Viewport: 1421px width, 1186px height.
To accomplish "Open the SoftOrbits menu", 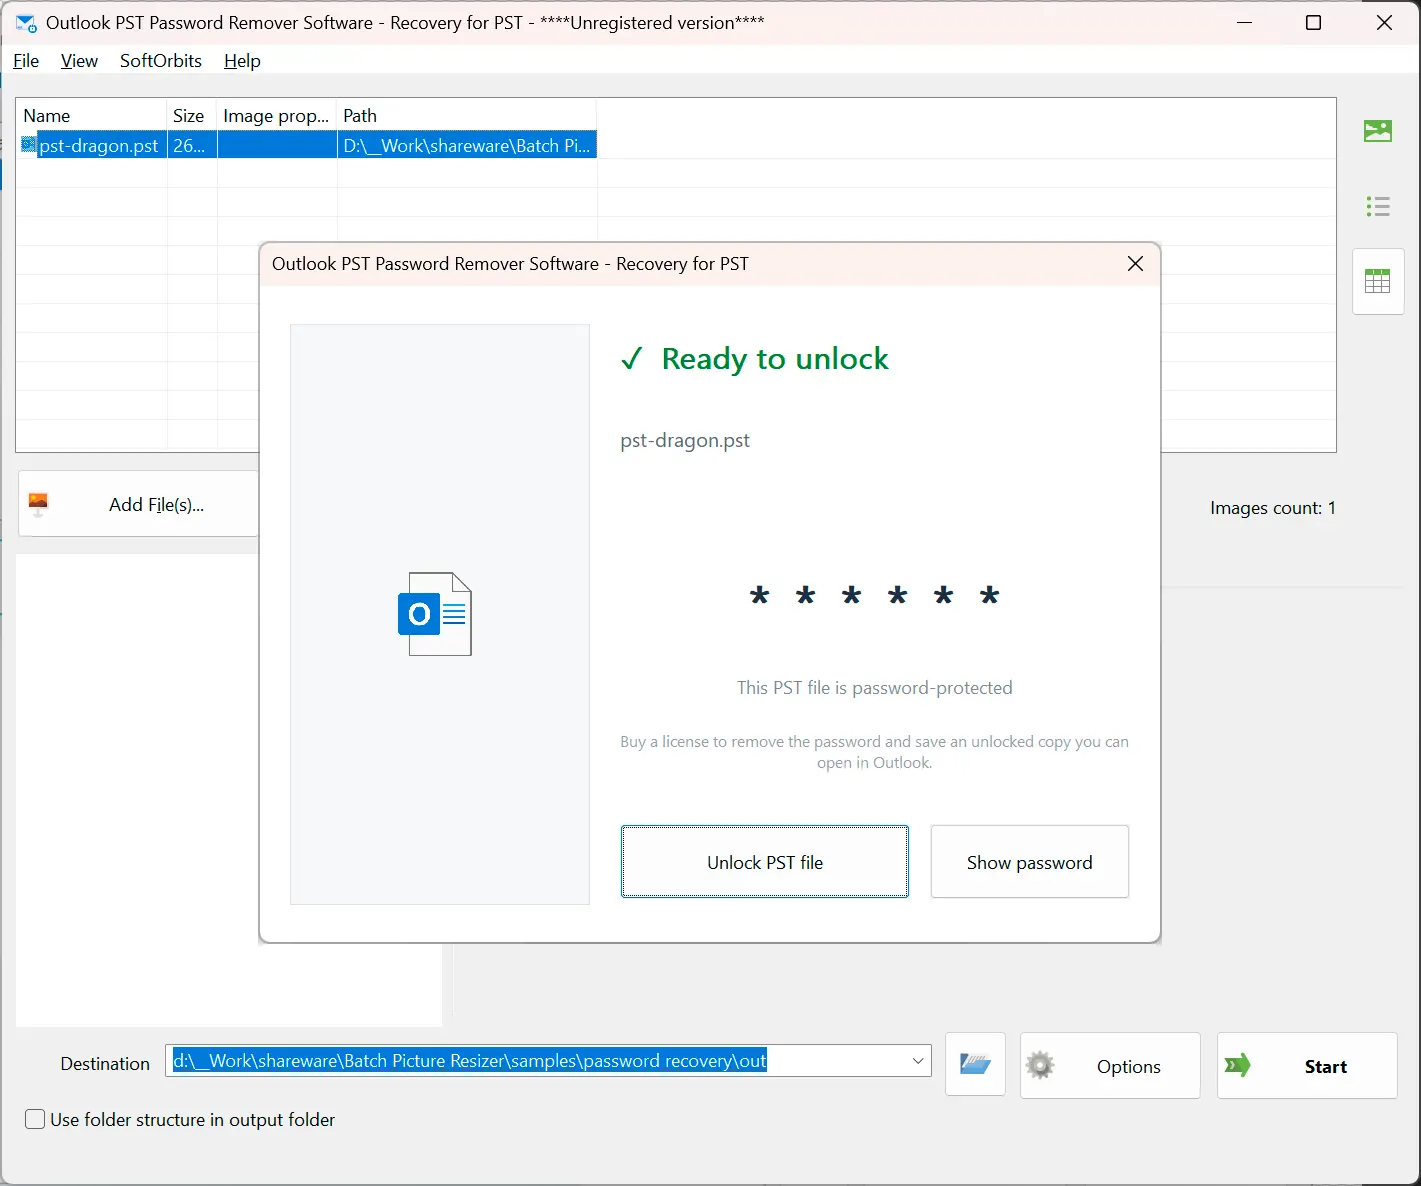I will 161,61.
